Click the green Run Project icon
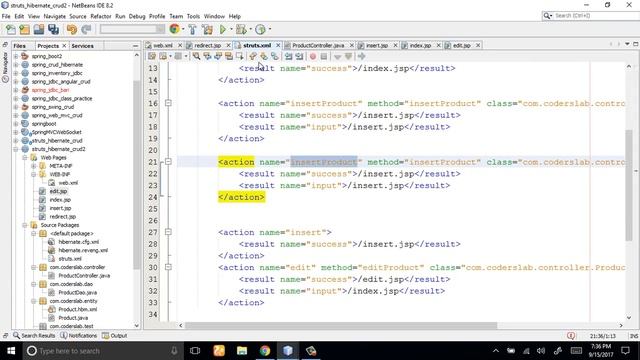 (222, 29)
